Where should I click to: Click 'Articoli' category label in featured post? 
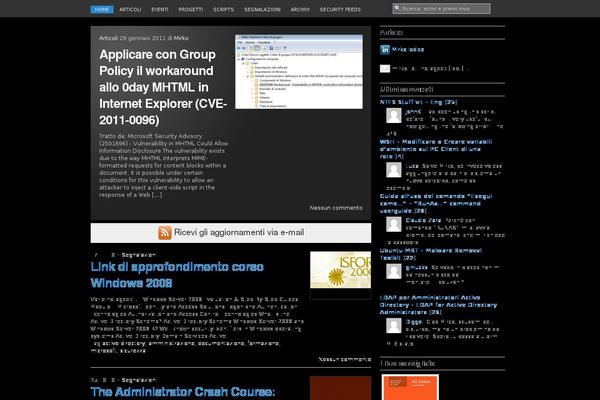108,38
